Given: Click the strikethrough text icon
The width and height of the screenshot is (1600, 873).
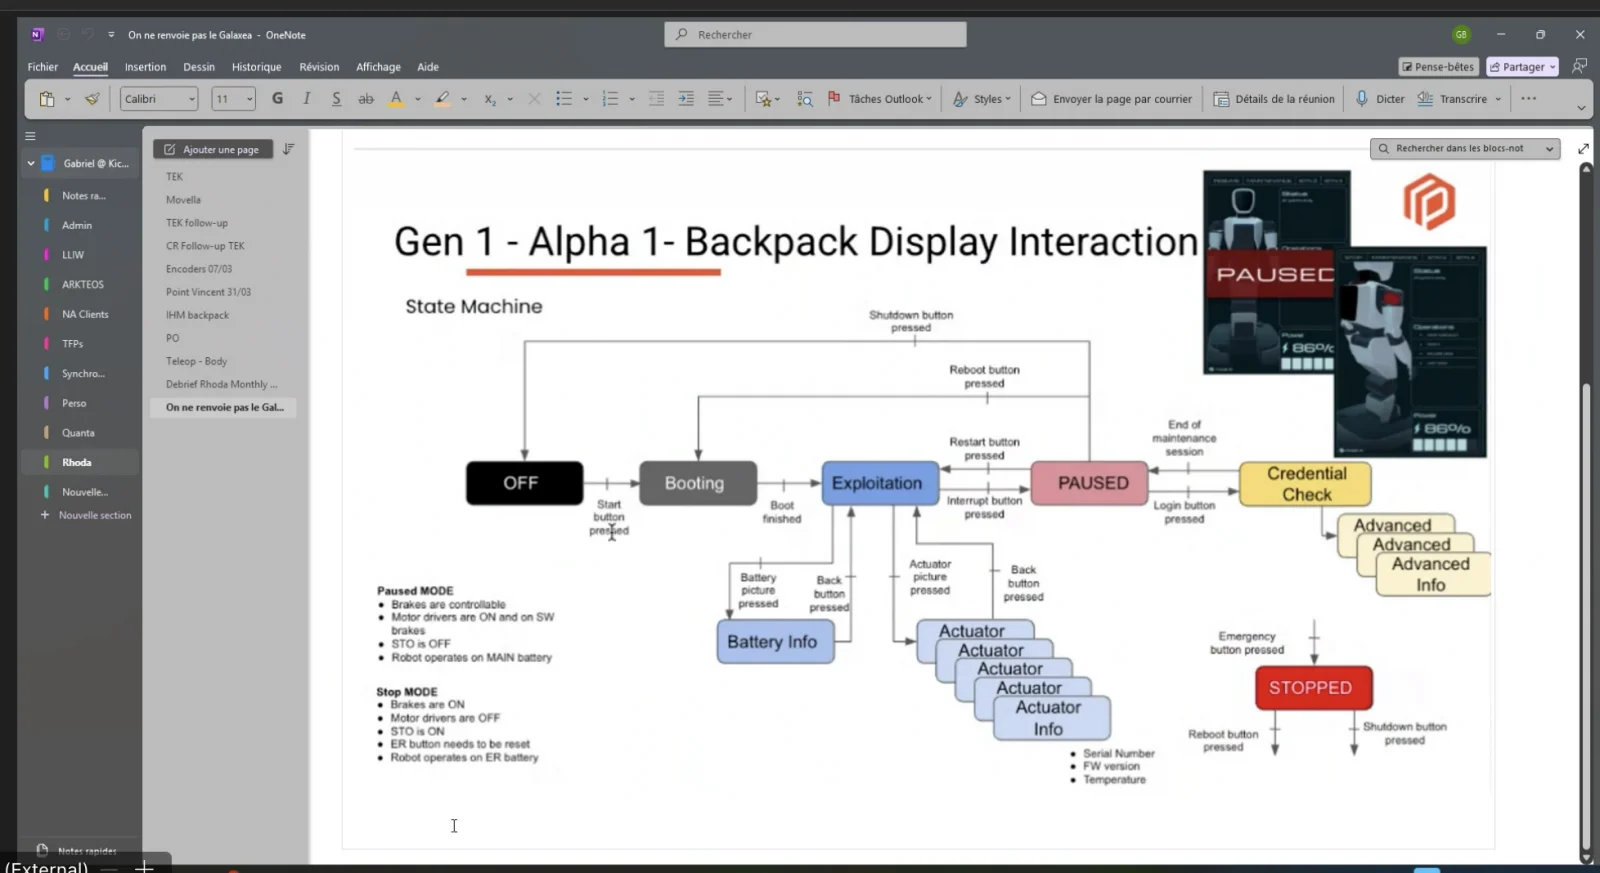Looking at the screenshot, I should point(366,99).
